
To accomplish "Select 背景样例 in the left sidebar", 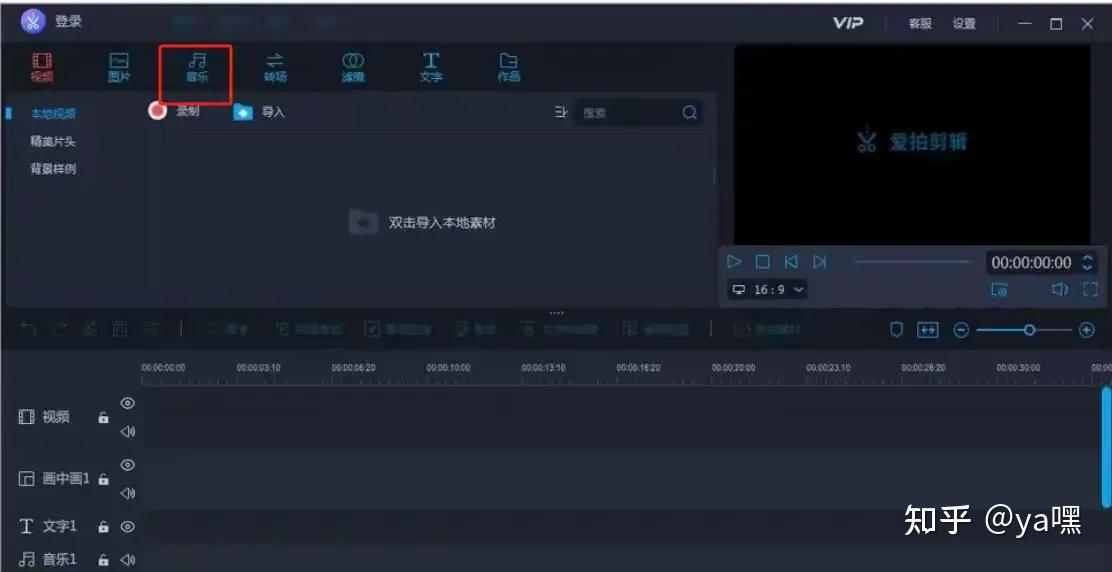I will click(53, 169).
